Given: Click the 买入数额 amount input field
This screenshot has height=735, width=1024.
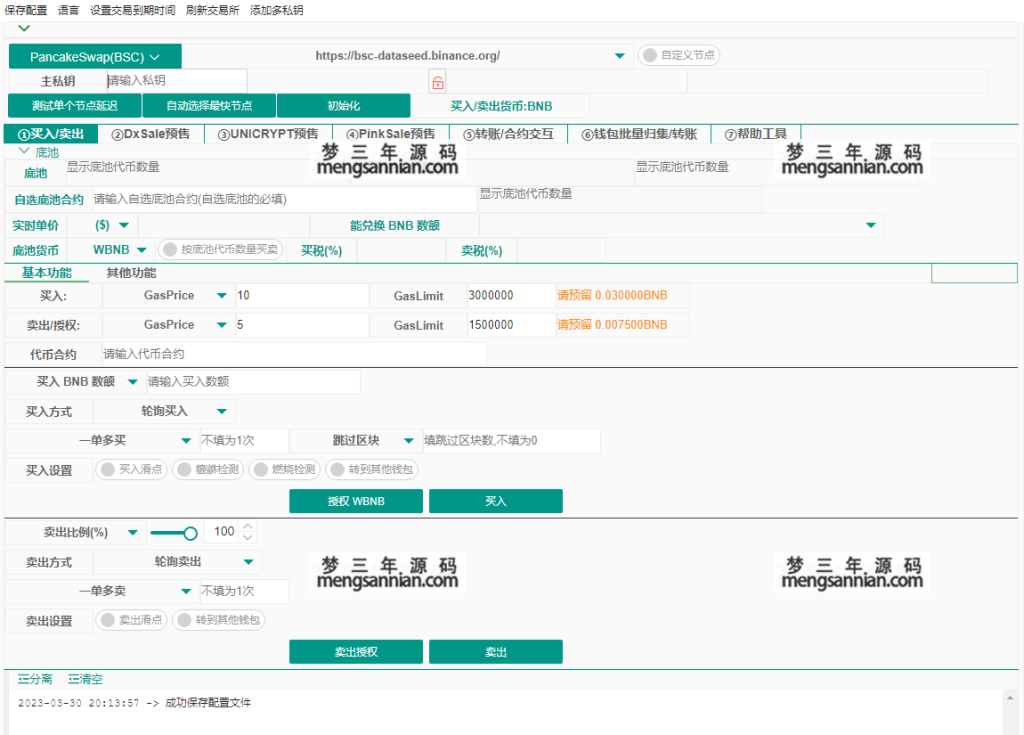Looking at the screenshot, I should pyautogui.click(x=253, y=382).
